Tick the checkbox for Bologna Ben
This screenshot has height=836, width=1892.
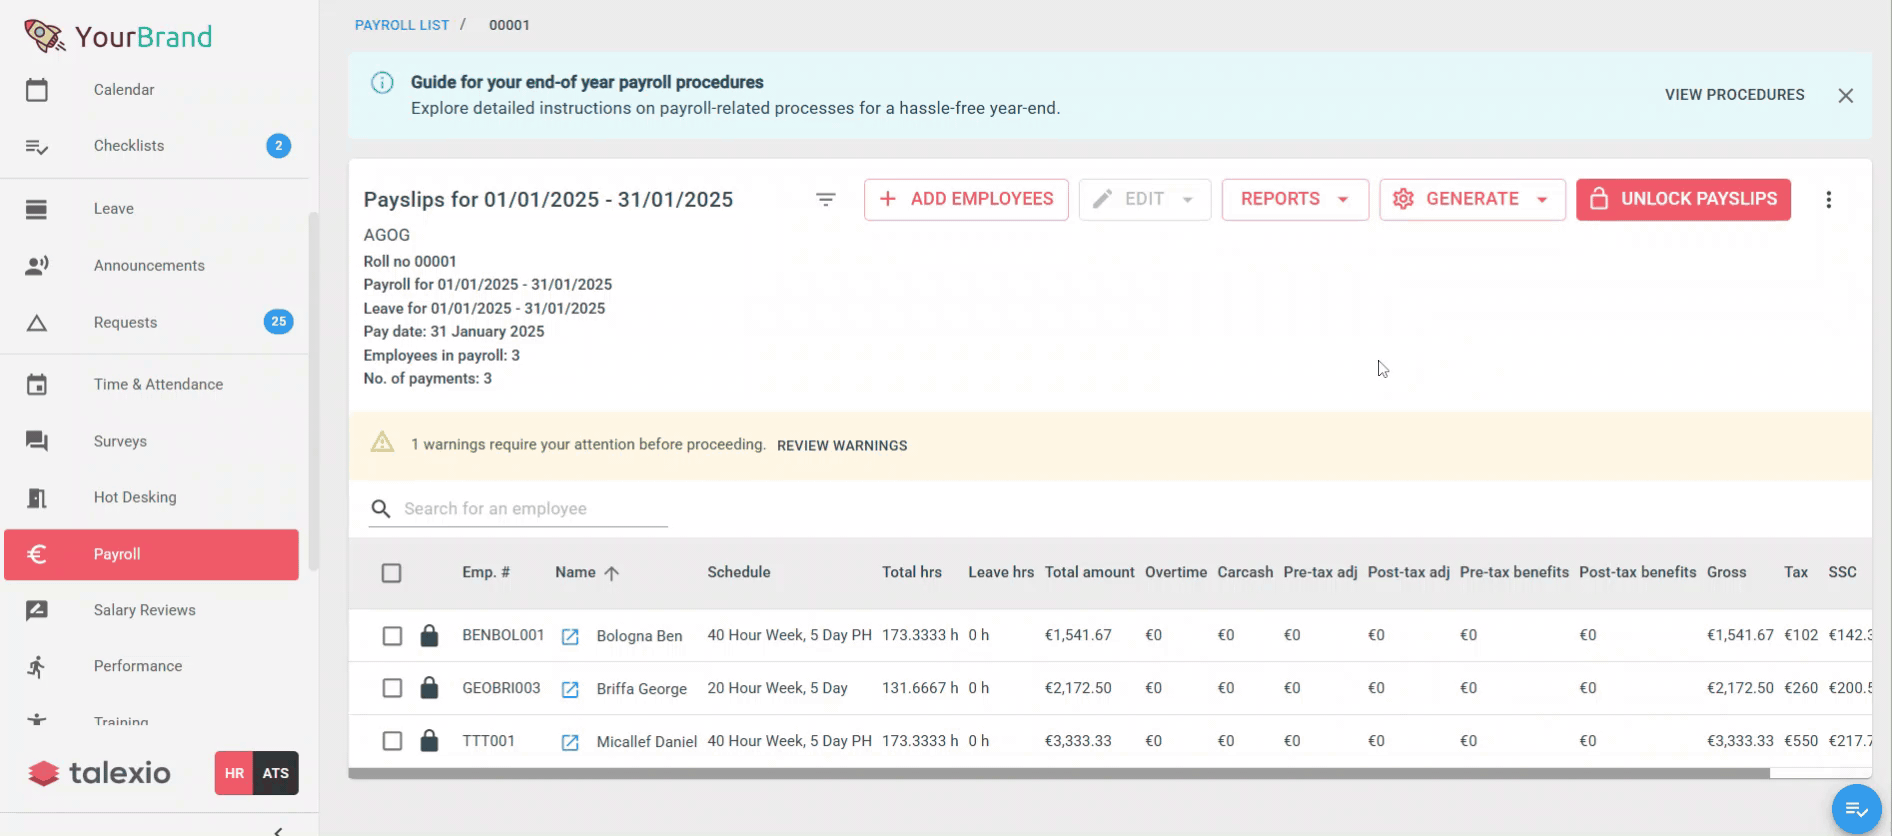(x=392, y=636)
